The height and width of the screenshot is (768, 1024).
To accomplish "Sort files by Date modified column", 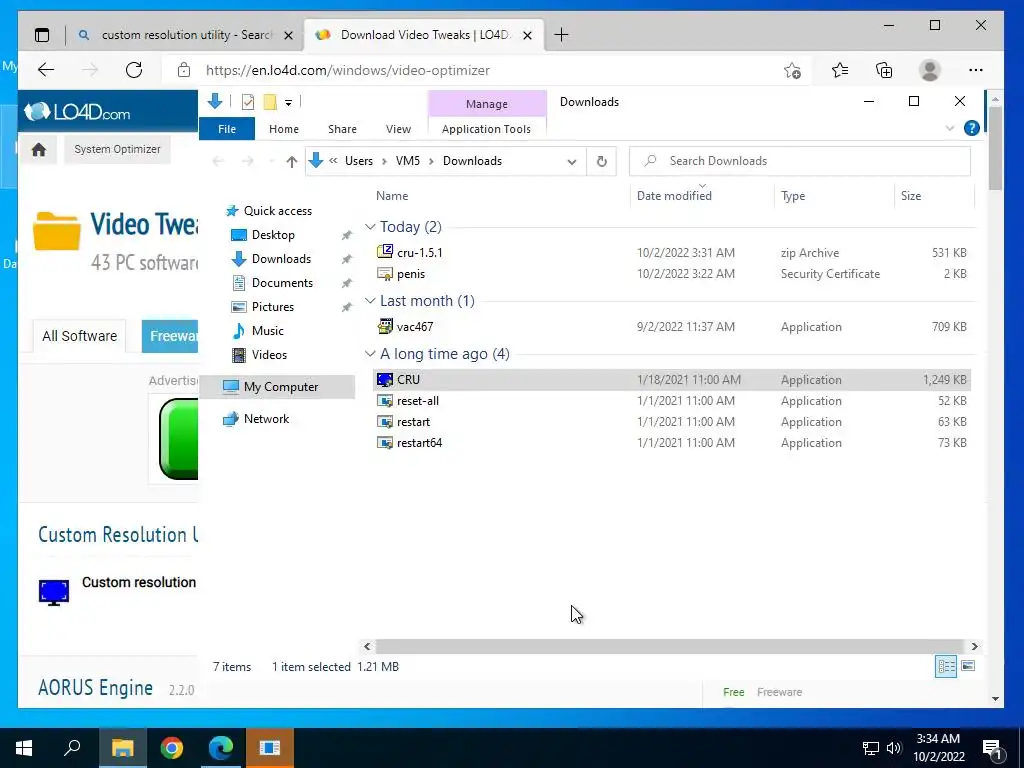I will [x=674, y=196].
